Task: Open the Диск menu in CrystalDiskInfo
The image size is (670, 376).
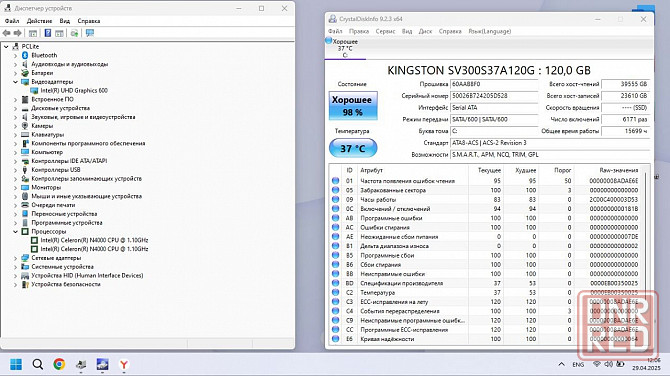Action: (x=425, y=31)
